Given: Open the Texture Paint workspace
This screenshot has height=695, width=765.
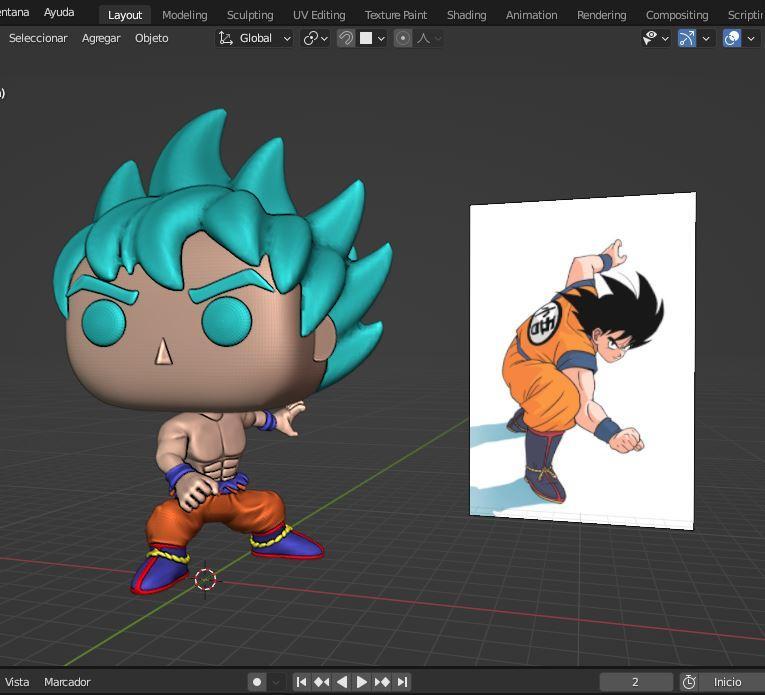Looking at the screenshot, I should tap(396, 15).
